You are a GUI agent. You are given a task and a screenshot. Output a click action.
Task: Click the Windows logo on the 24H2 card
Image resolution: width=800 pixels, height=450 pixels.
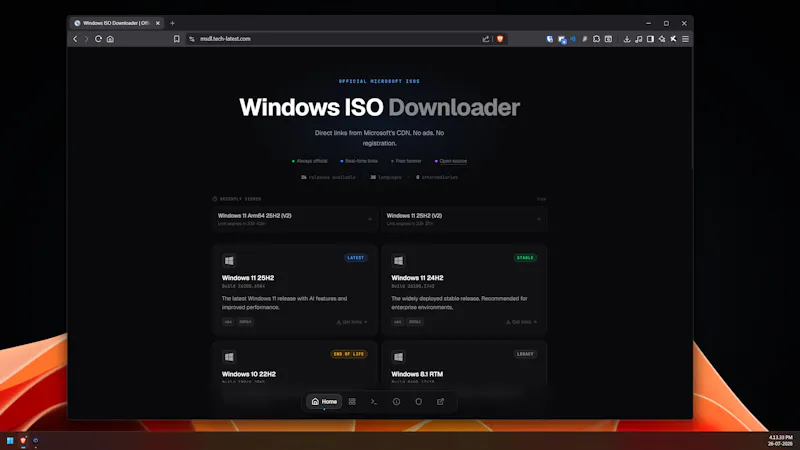398,261
